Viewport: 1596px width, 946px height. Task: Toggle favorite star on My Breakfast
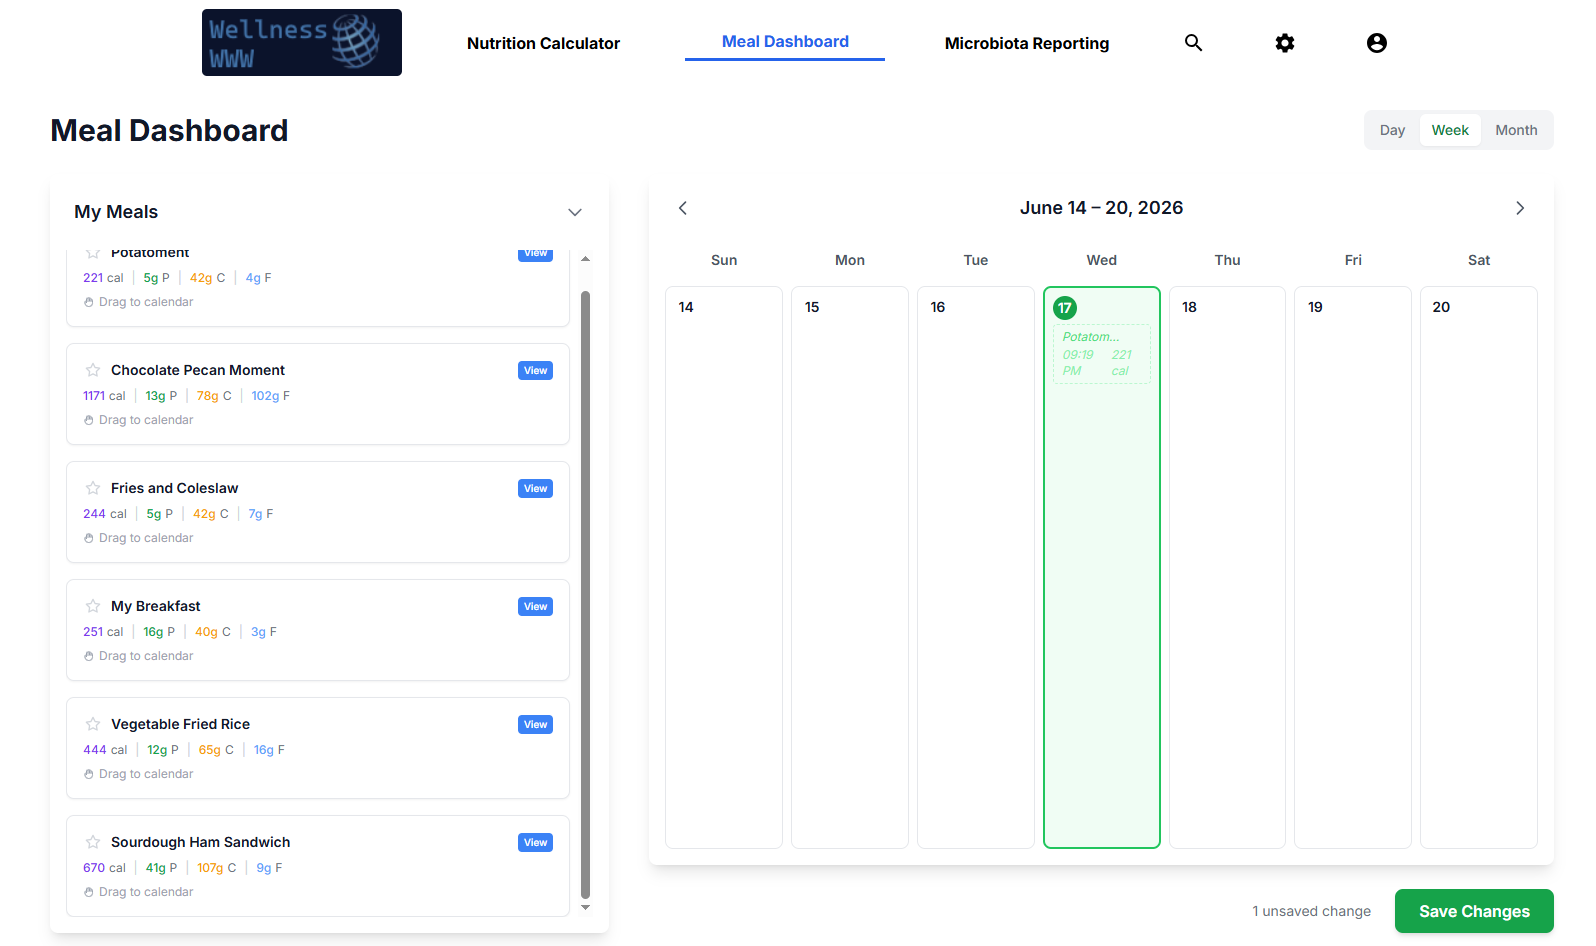pyautogui.click(x=93, y=606)
